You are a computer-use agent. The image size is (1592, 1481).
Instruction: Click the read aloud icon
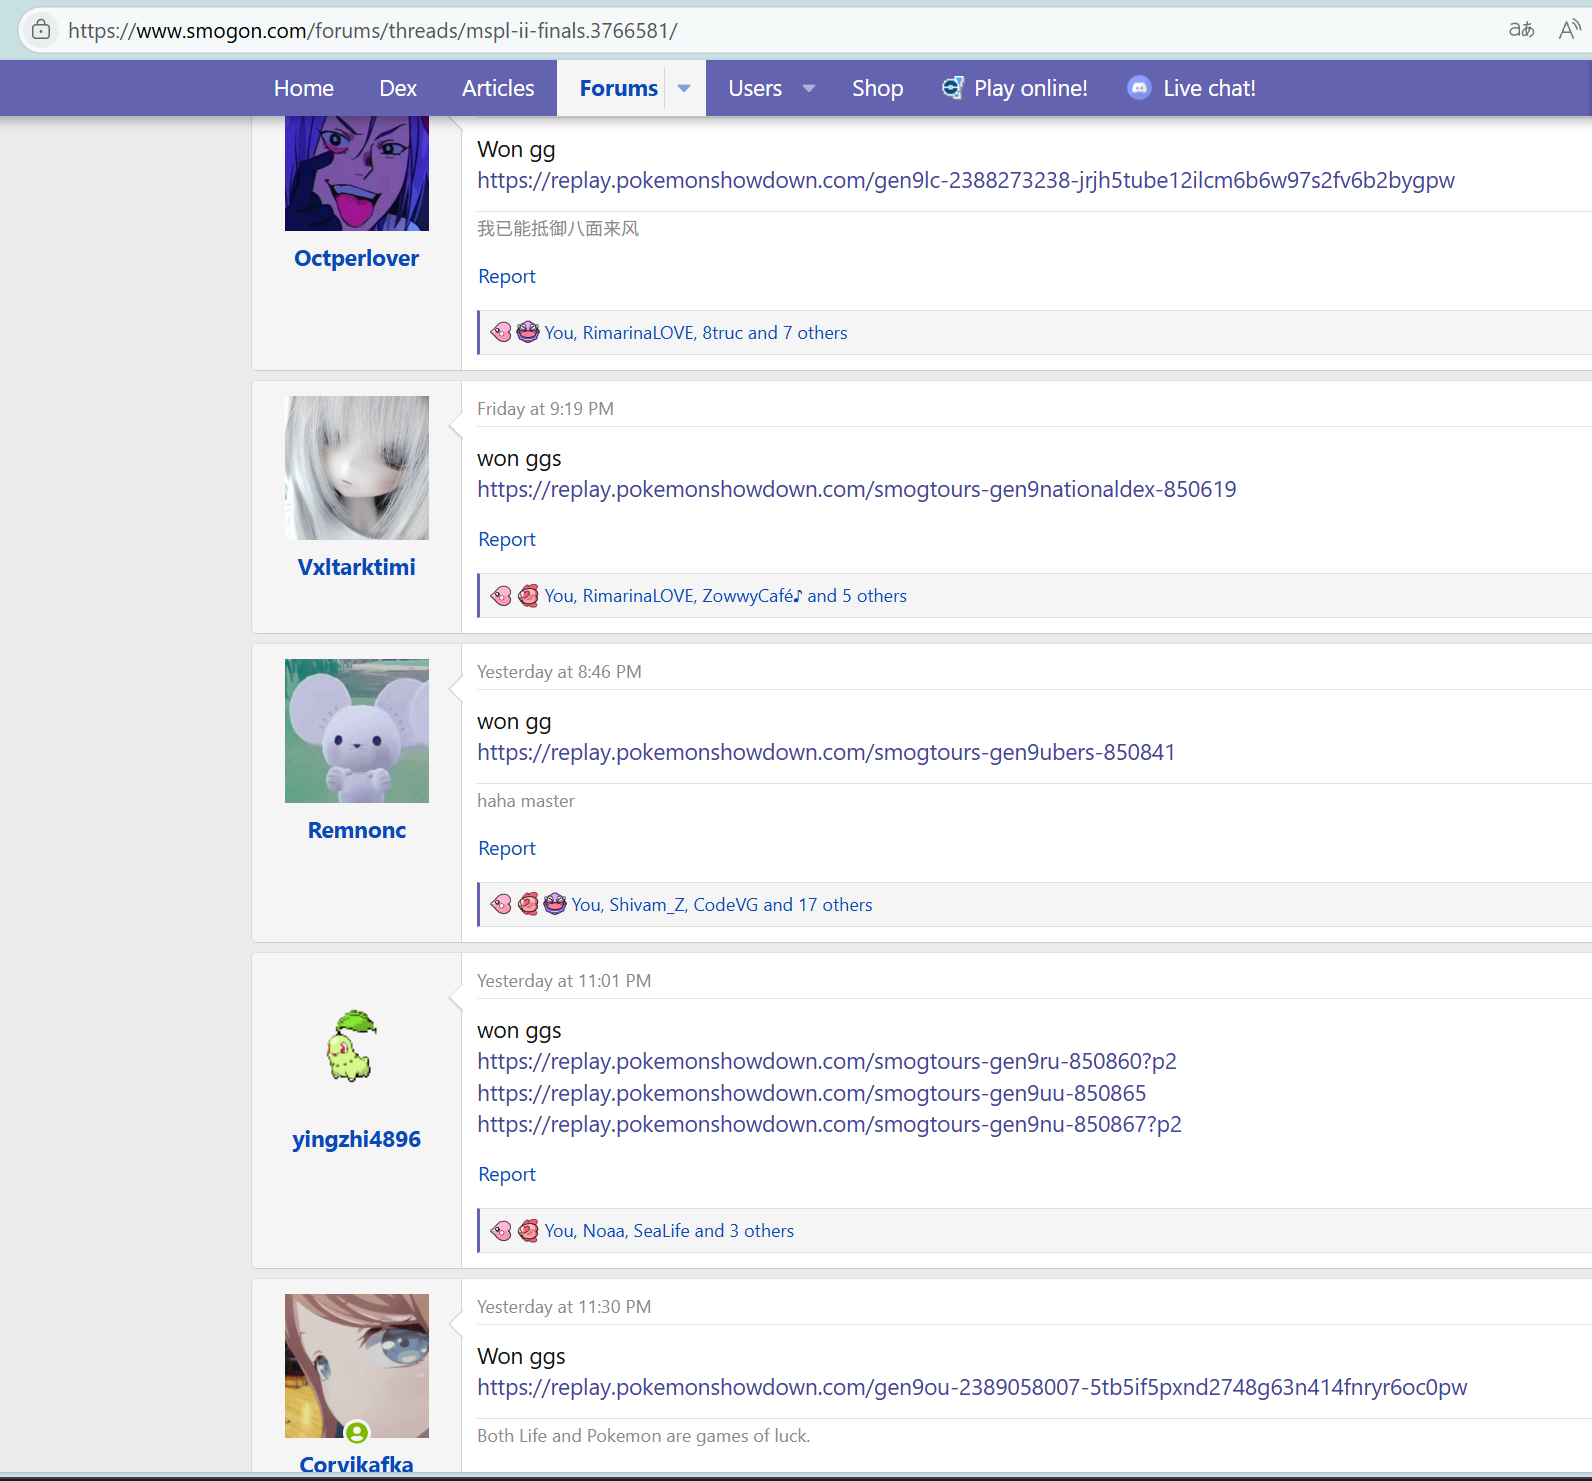coord(1568,30)
